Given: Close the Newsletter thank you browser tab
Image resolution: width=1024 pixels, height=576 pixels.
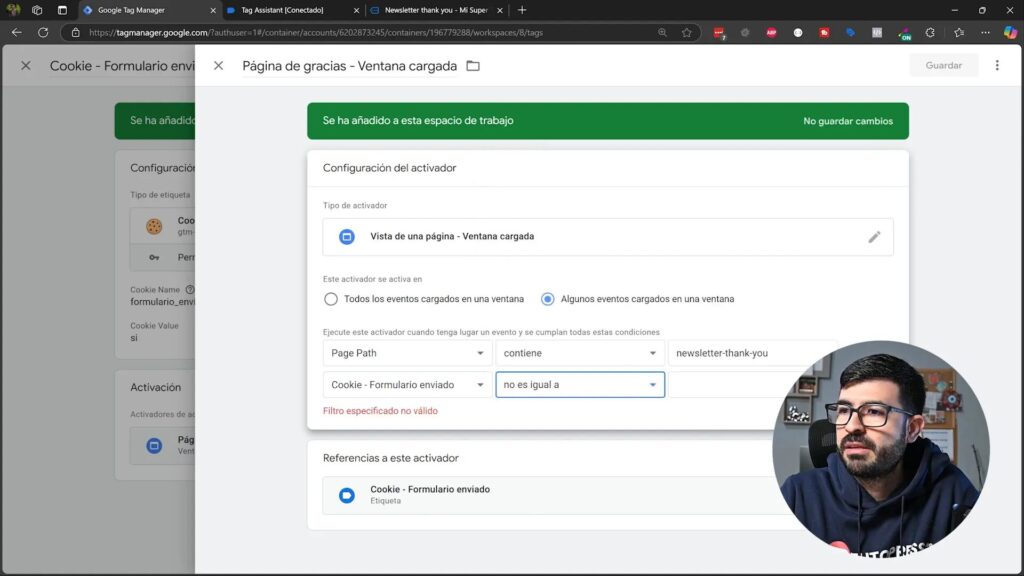Looking at the screenshot, I should click(500, 10).
